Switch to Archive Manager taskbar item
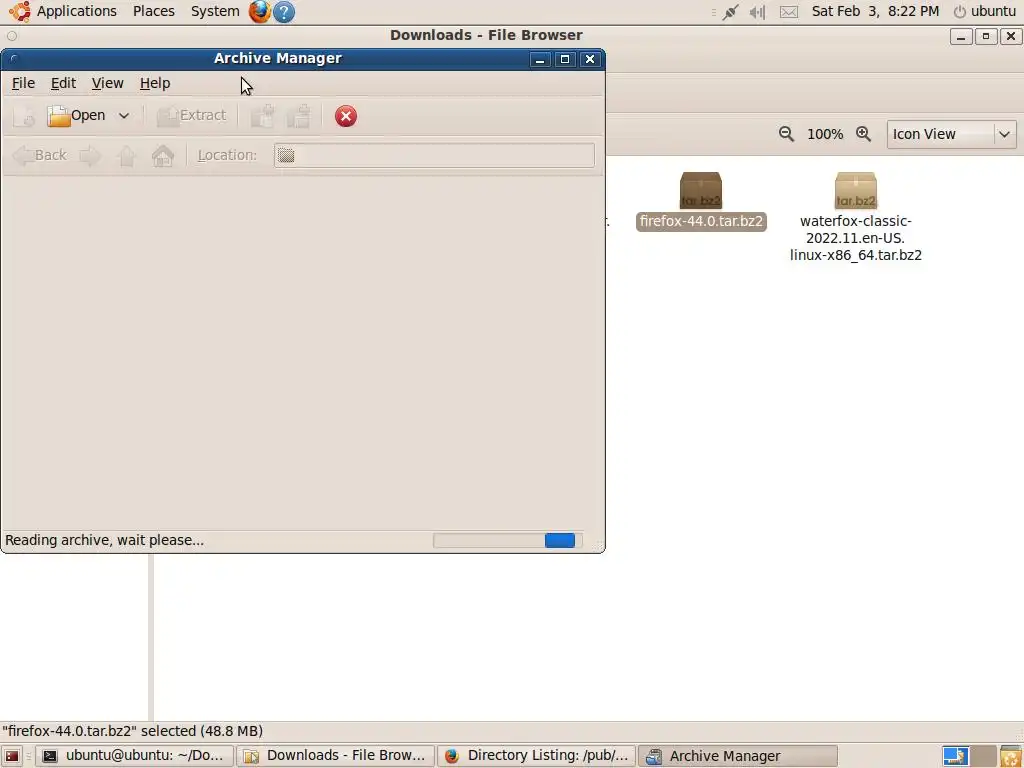 click(x=738, y=756)
